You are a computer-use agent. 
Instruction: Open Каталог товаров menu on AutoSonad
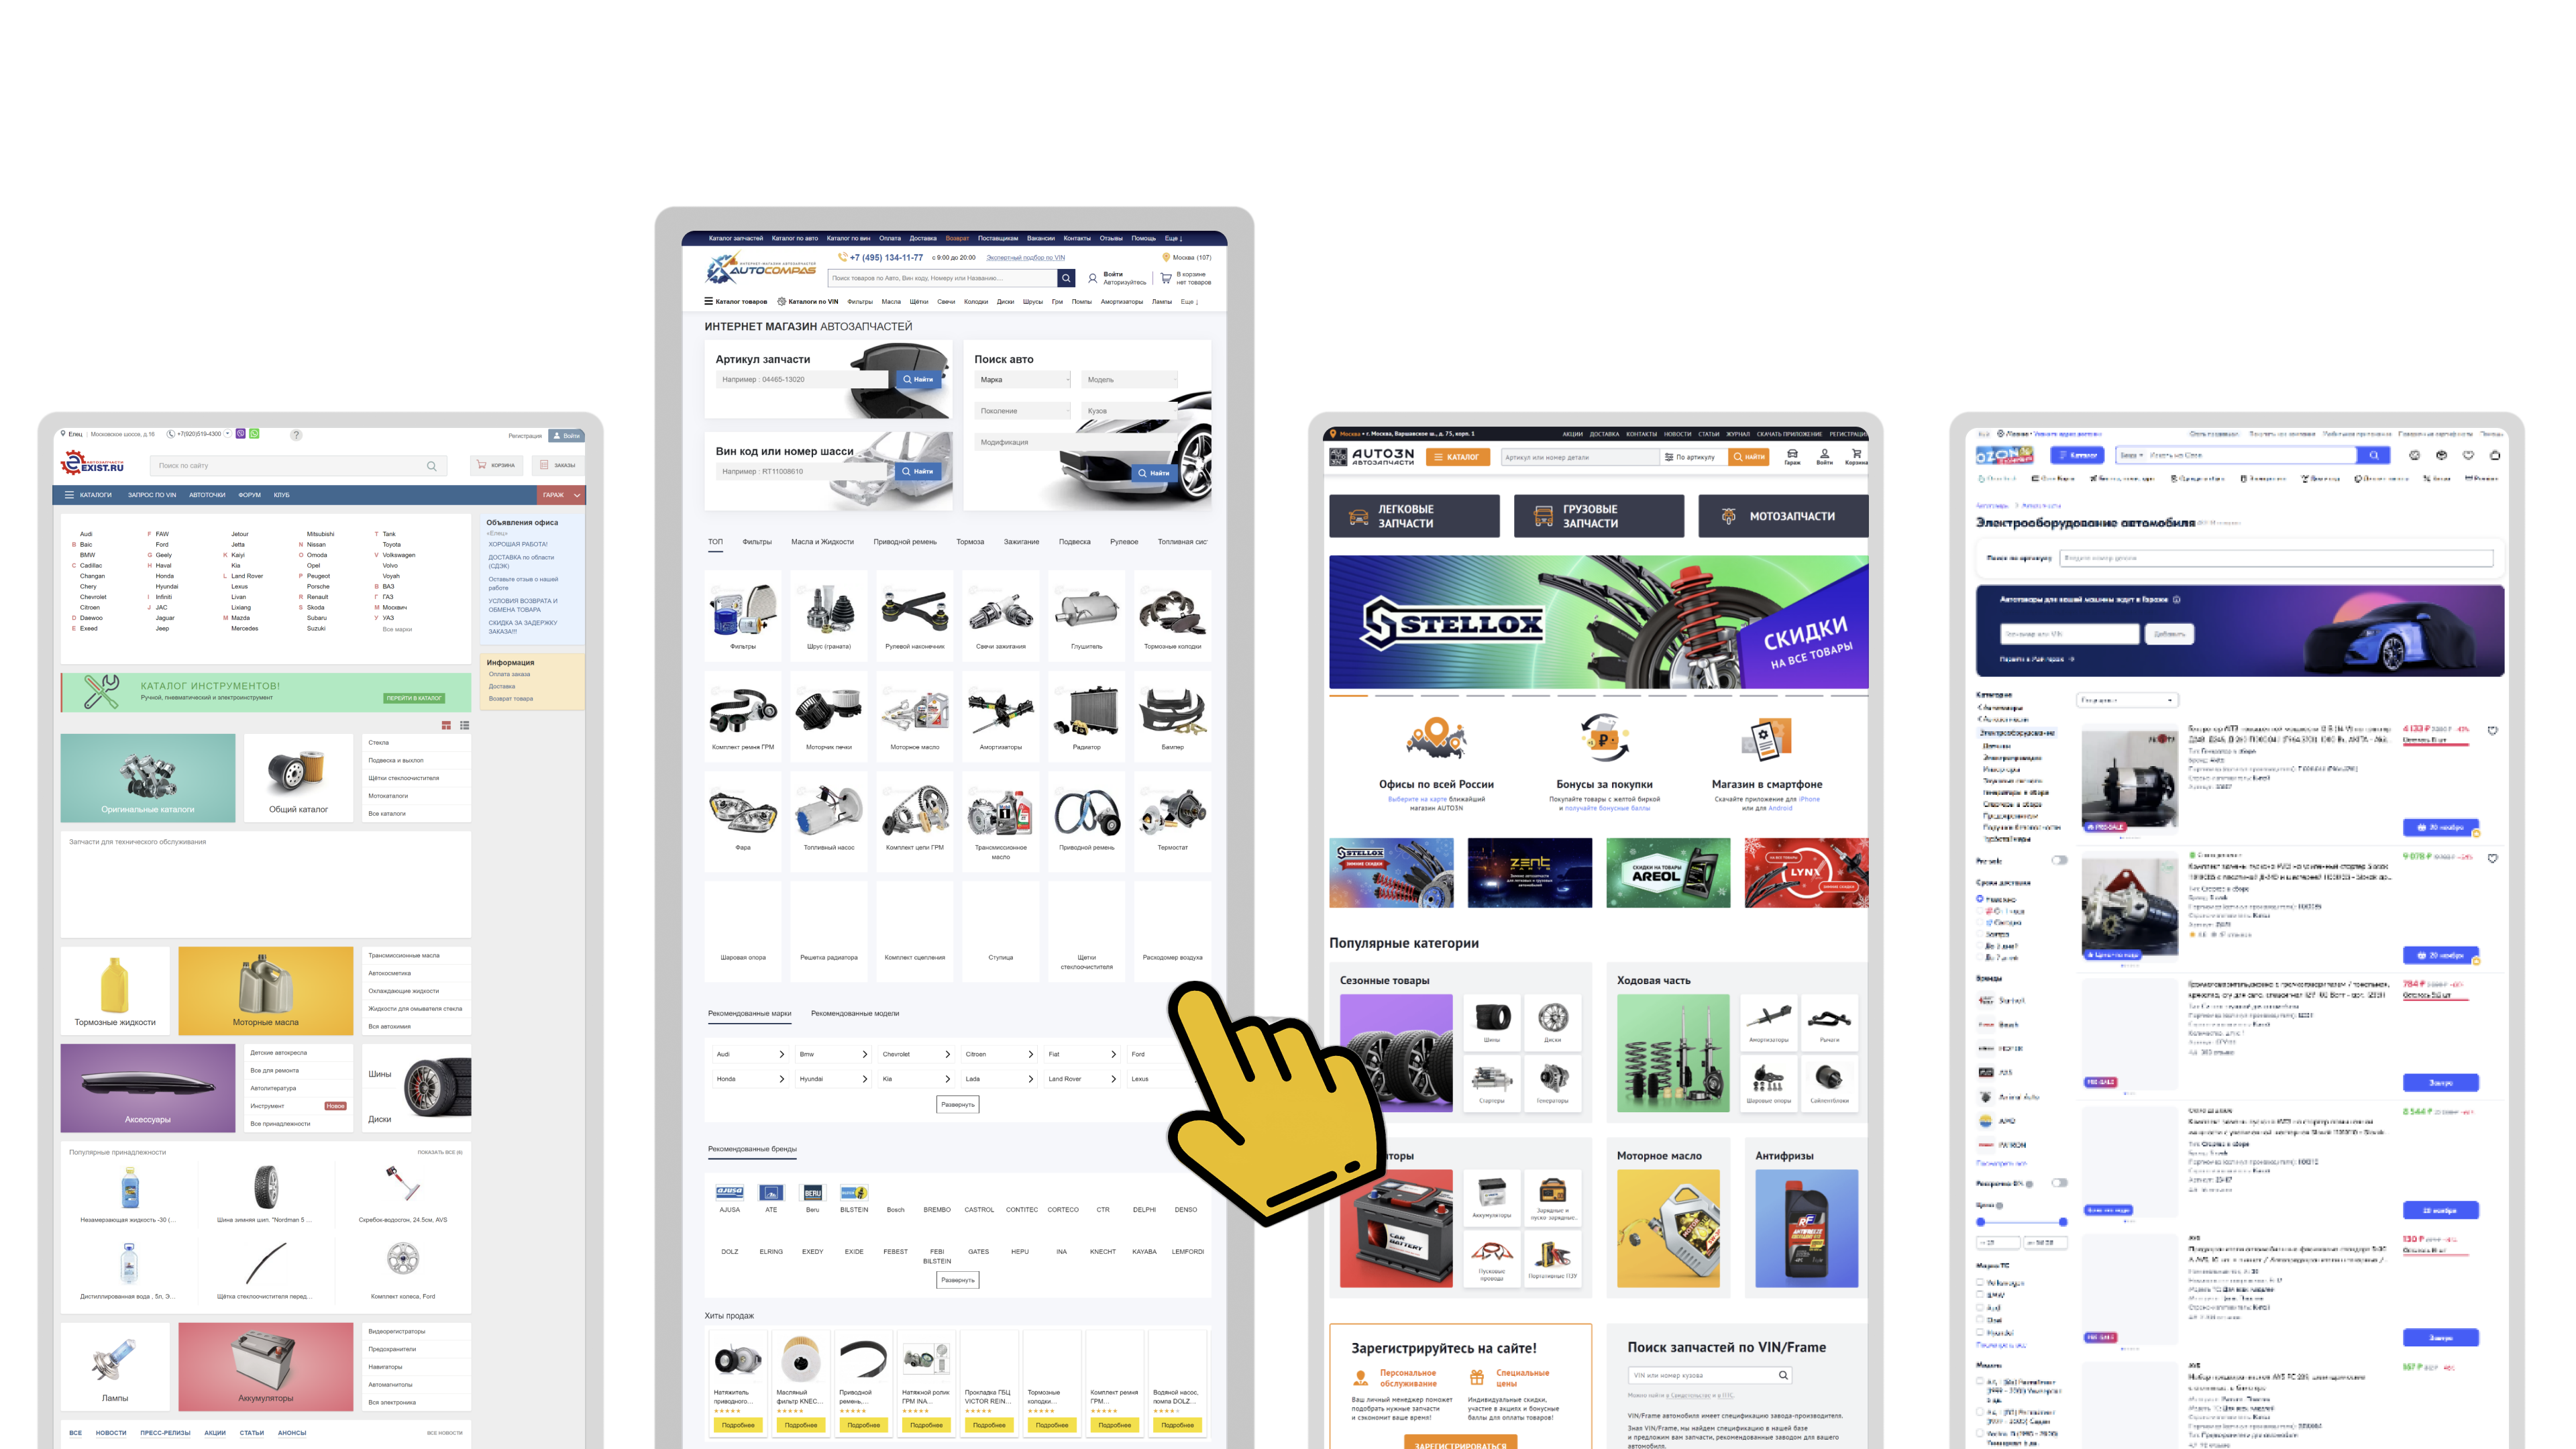736,301
